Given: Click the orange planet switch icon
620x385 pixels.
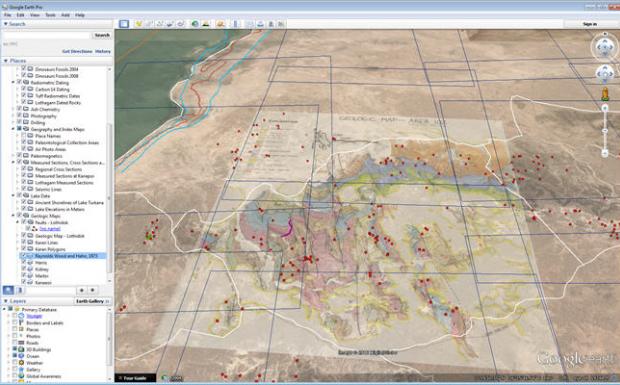Looking at the screenshot, I should 220,24.
